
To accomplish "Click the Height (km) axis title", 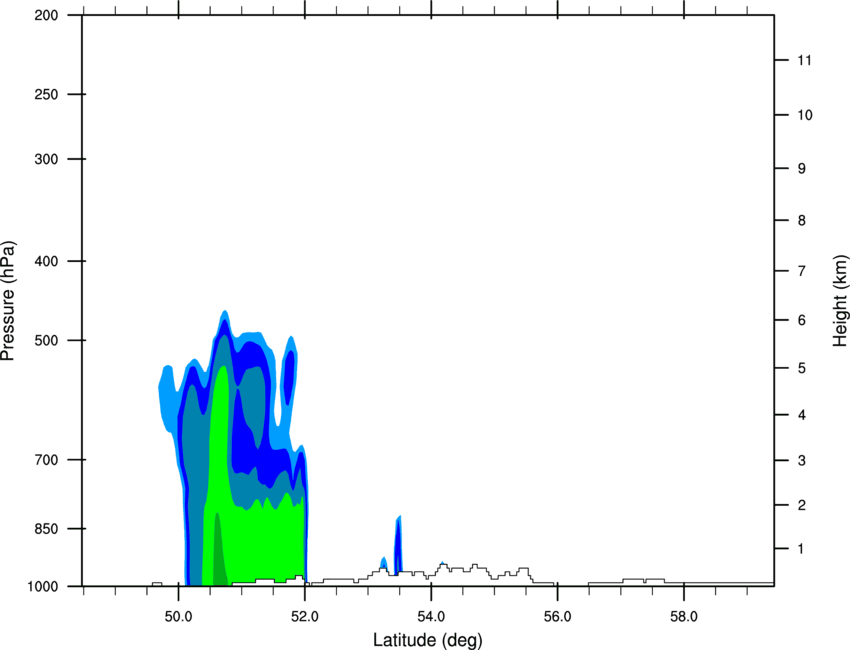I will (x=840, y=300).
